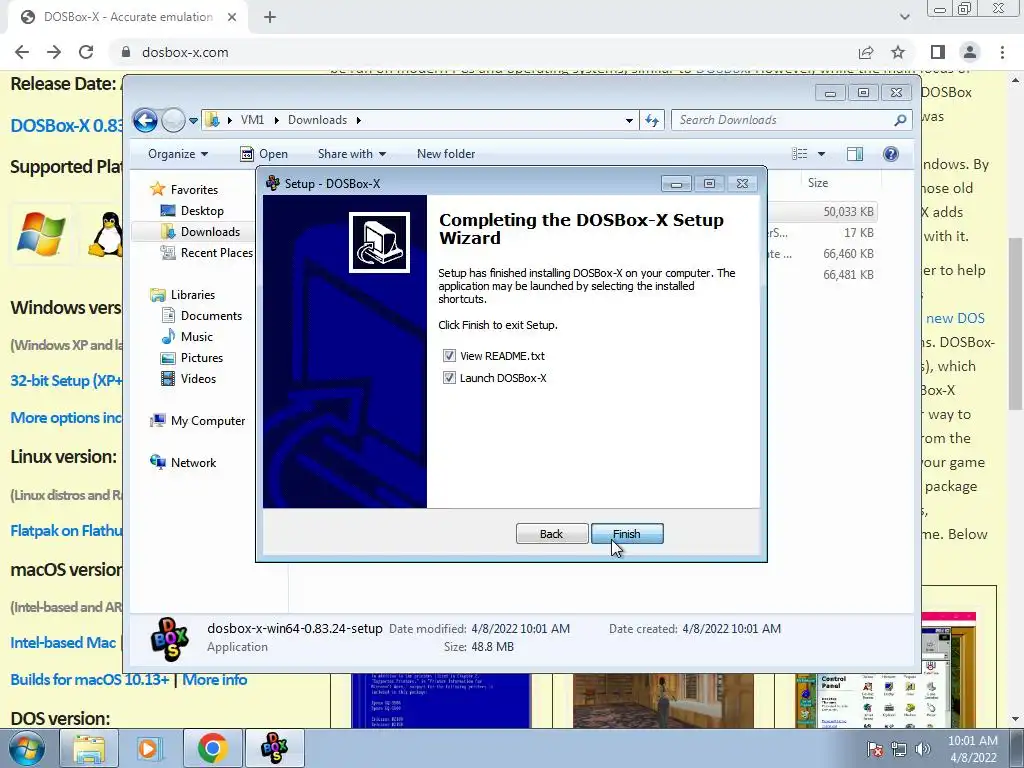This screenshot has width=1024, height=768.
Task: Click the dosbox-x.com address bar
Action: point(483,52)
